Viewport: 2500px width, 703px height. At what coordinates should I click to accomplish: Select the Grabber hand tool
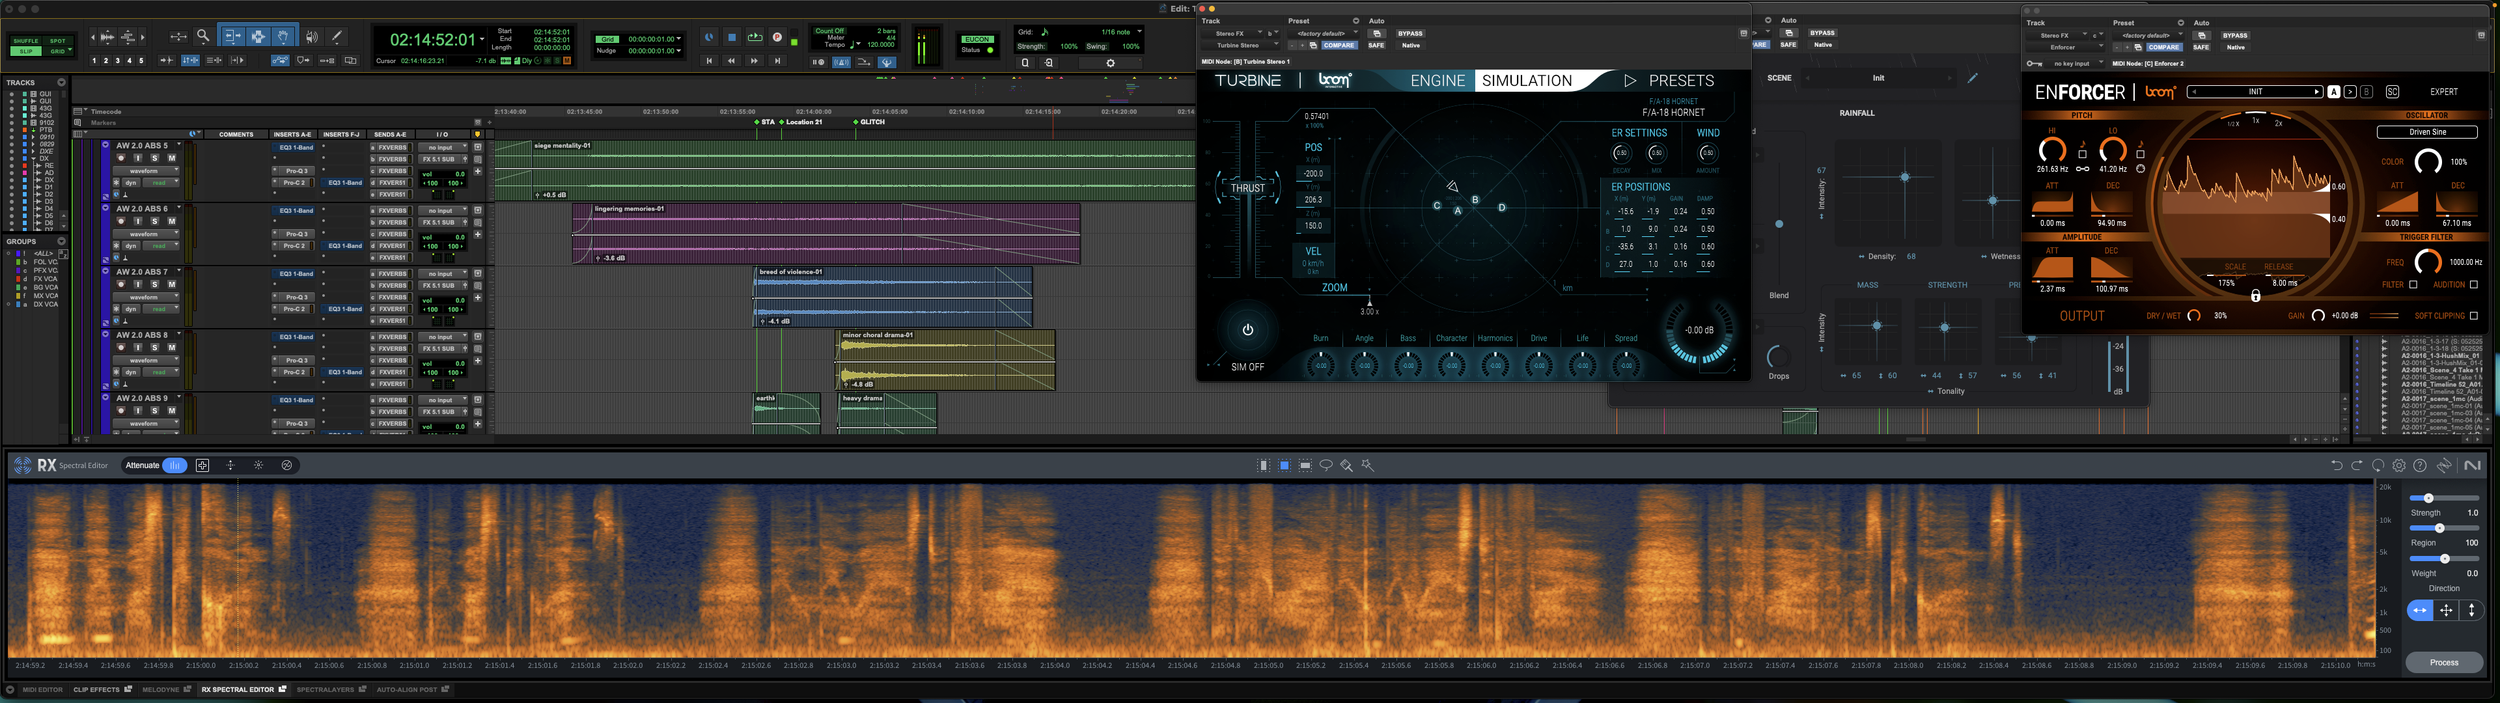pos(284,37)
